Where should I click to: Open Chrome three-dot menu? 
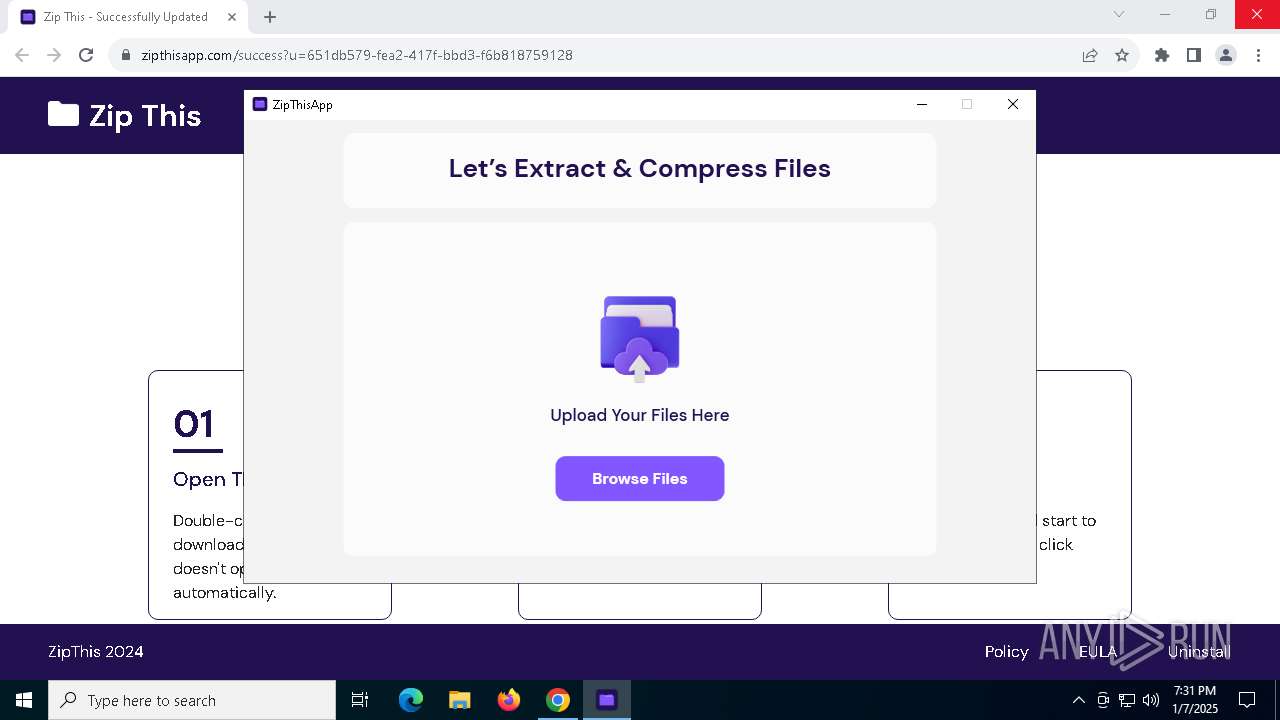pos(1258,55)
